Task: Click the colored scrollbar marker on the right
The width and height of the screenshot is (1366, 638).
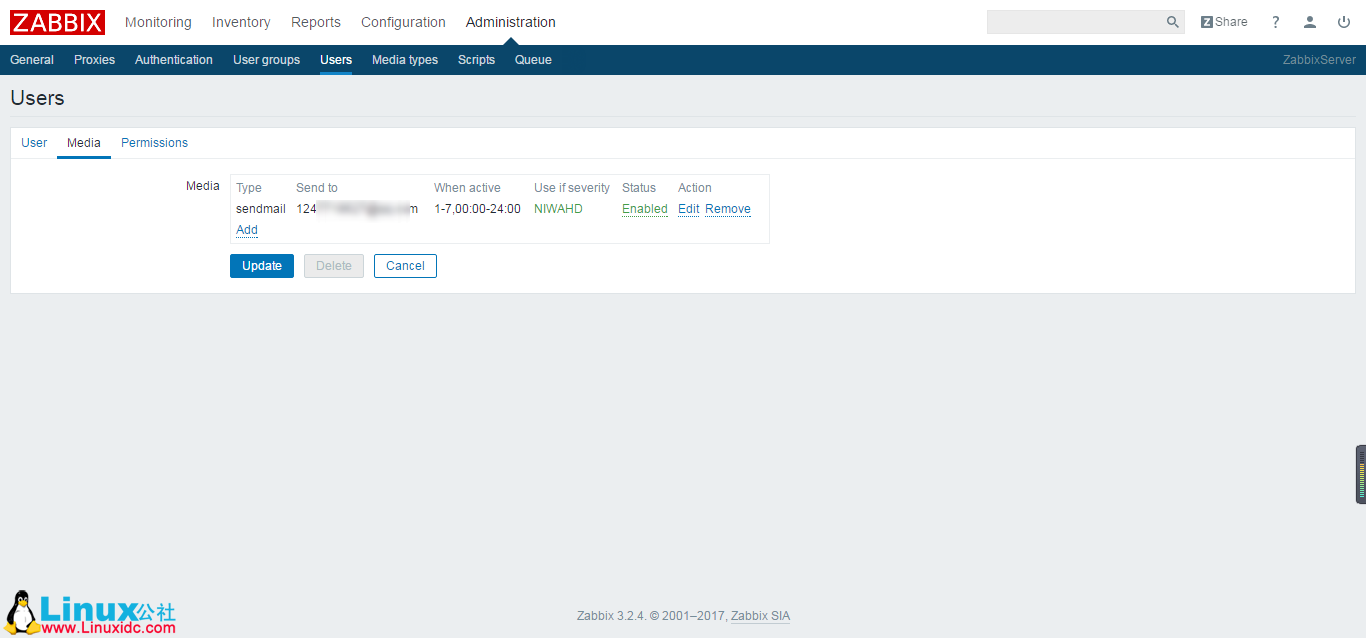Action: [x=1359, y=474]
